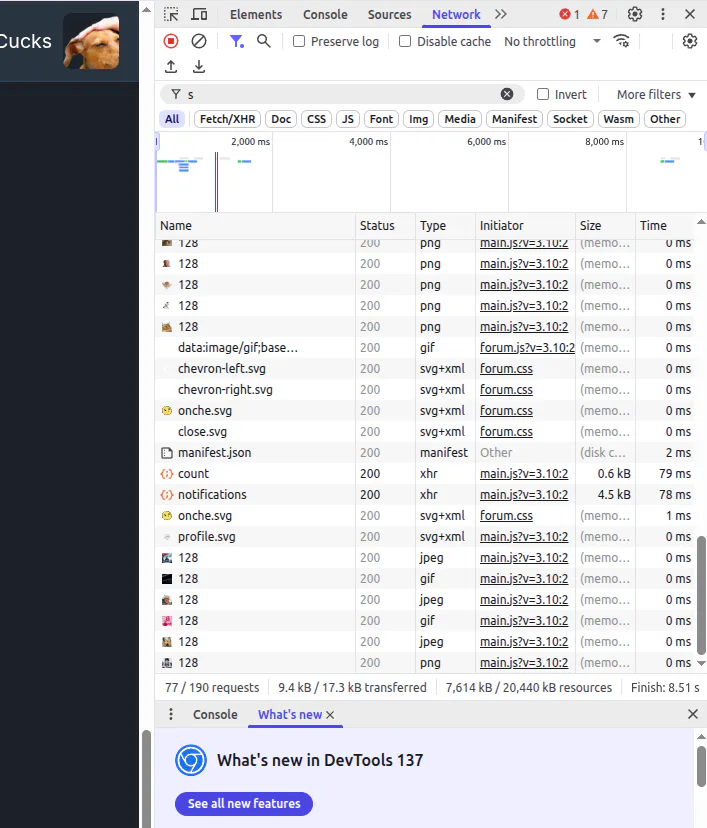Sort the table by Size column
The image size is (707, 828).
(x=605, y=225)
